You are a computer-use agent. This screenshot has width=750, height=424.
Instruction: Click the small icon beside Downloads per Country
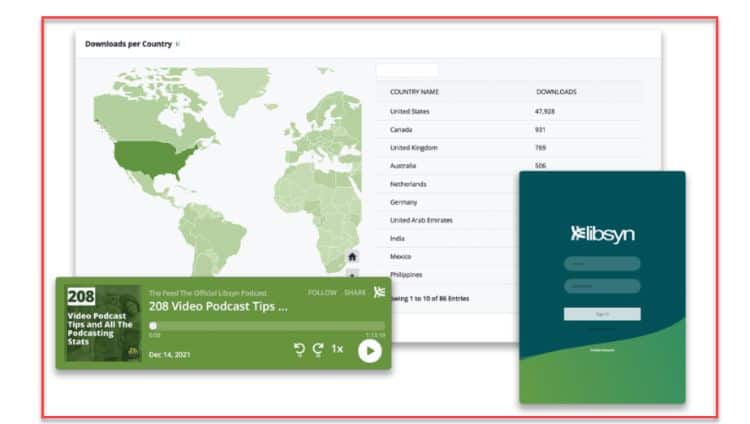(x=177, y=44)
